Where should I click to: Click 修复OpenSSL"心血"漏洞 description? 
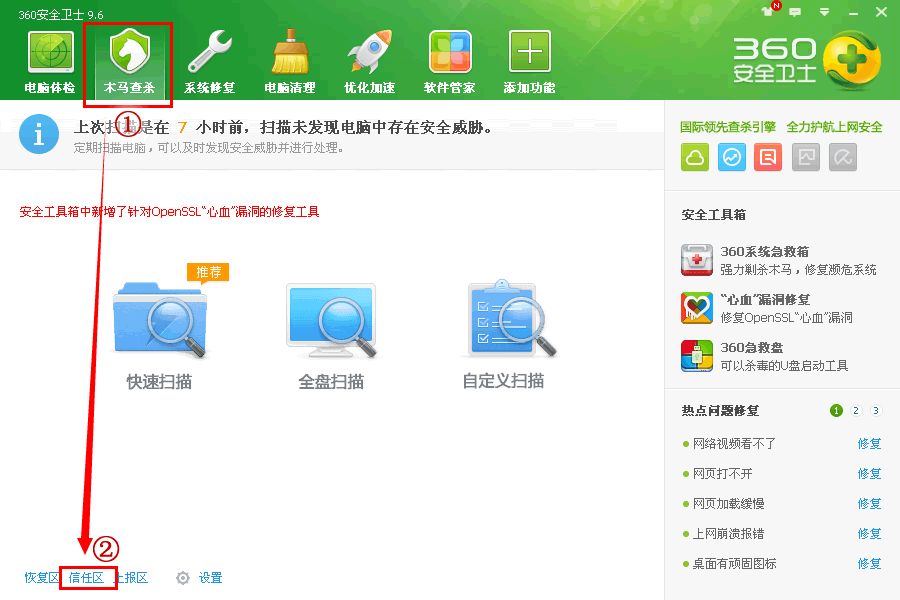tap(786, 318)
